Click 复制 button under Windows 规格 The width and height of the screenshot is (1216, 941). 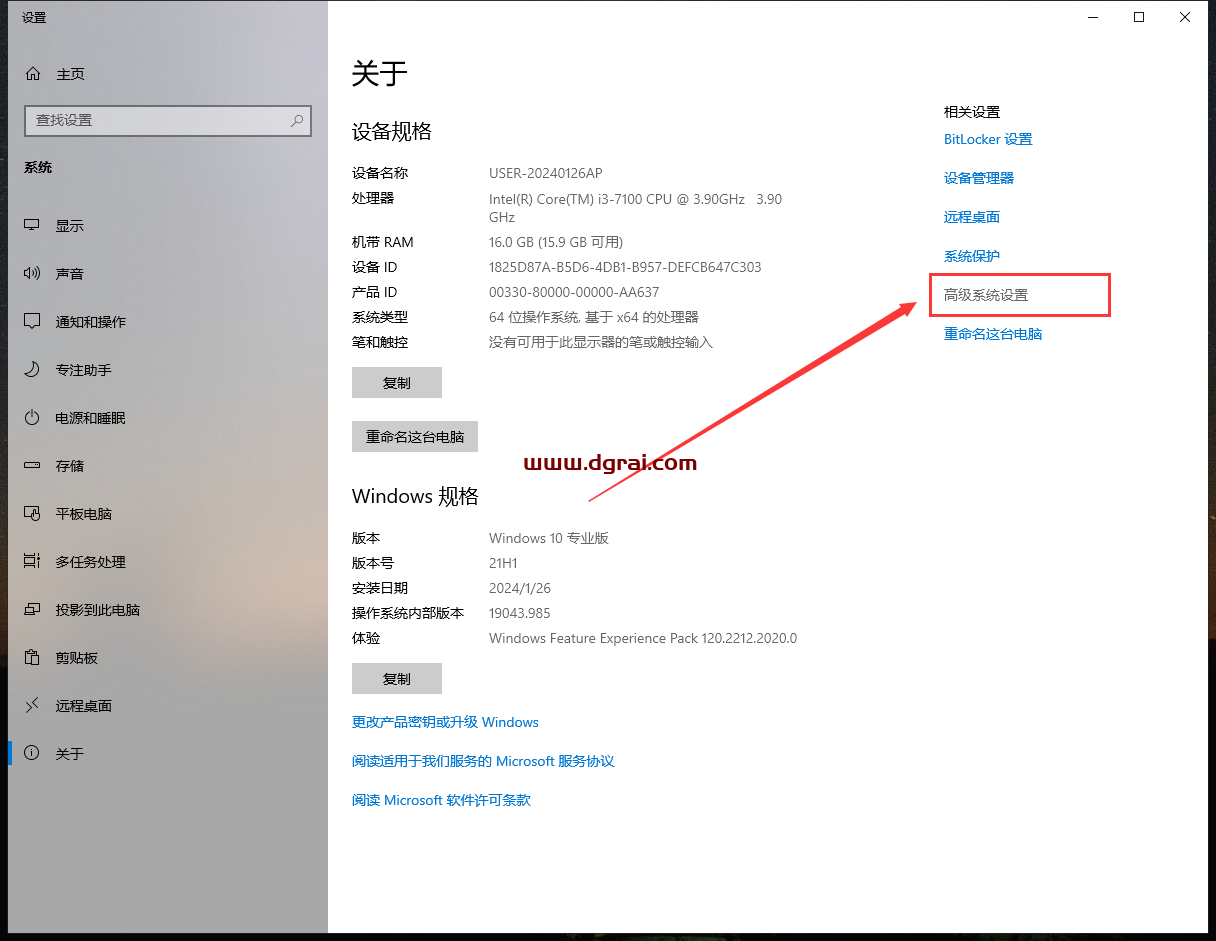(x=397, y=679)
